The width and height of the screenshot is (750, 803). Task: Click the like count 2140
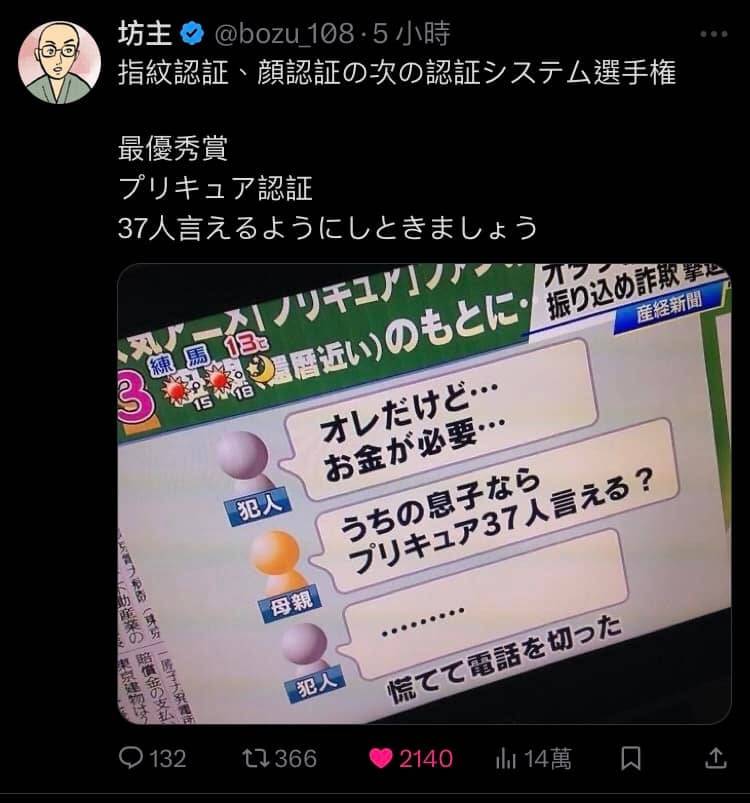[x=426, y=758]
